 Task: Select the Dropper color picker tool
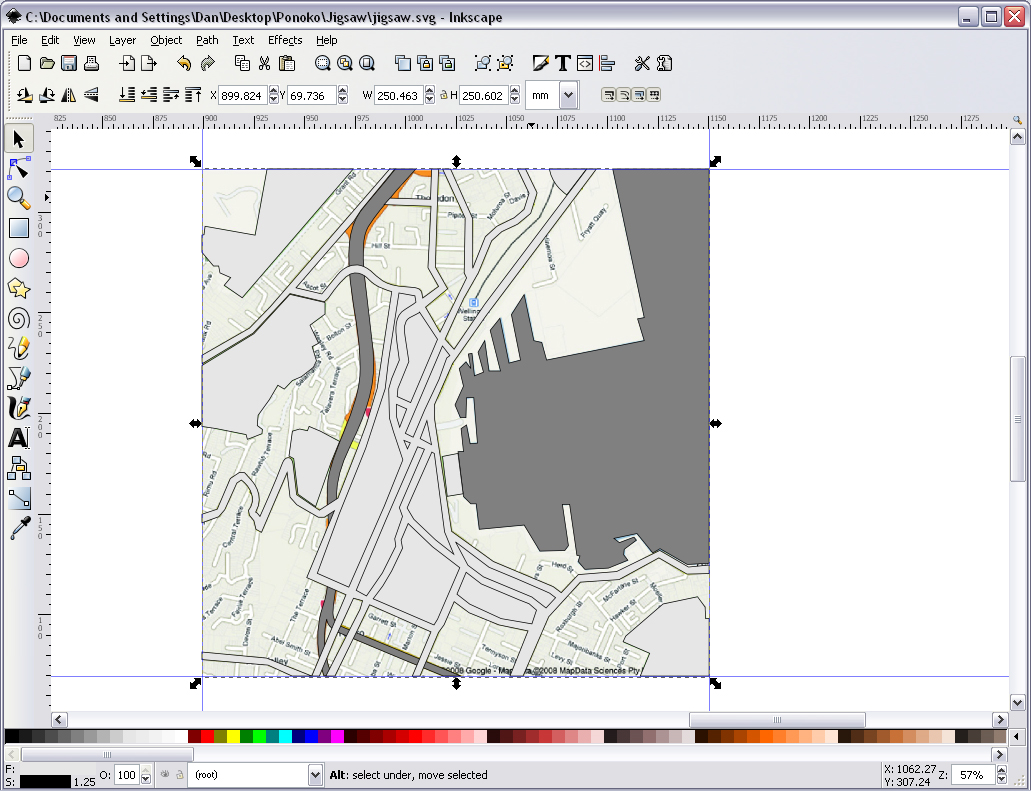[x=18, y=528]
